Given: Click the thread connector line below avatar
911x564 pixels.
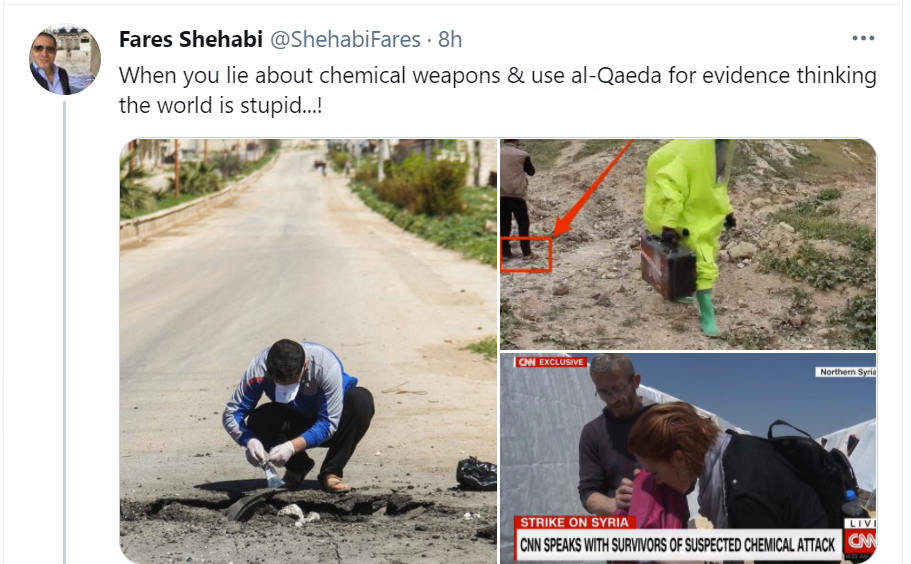Looking at the screenshot, I should click(64, 331).
